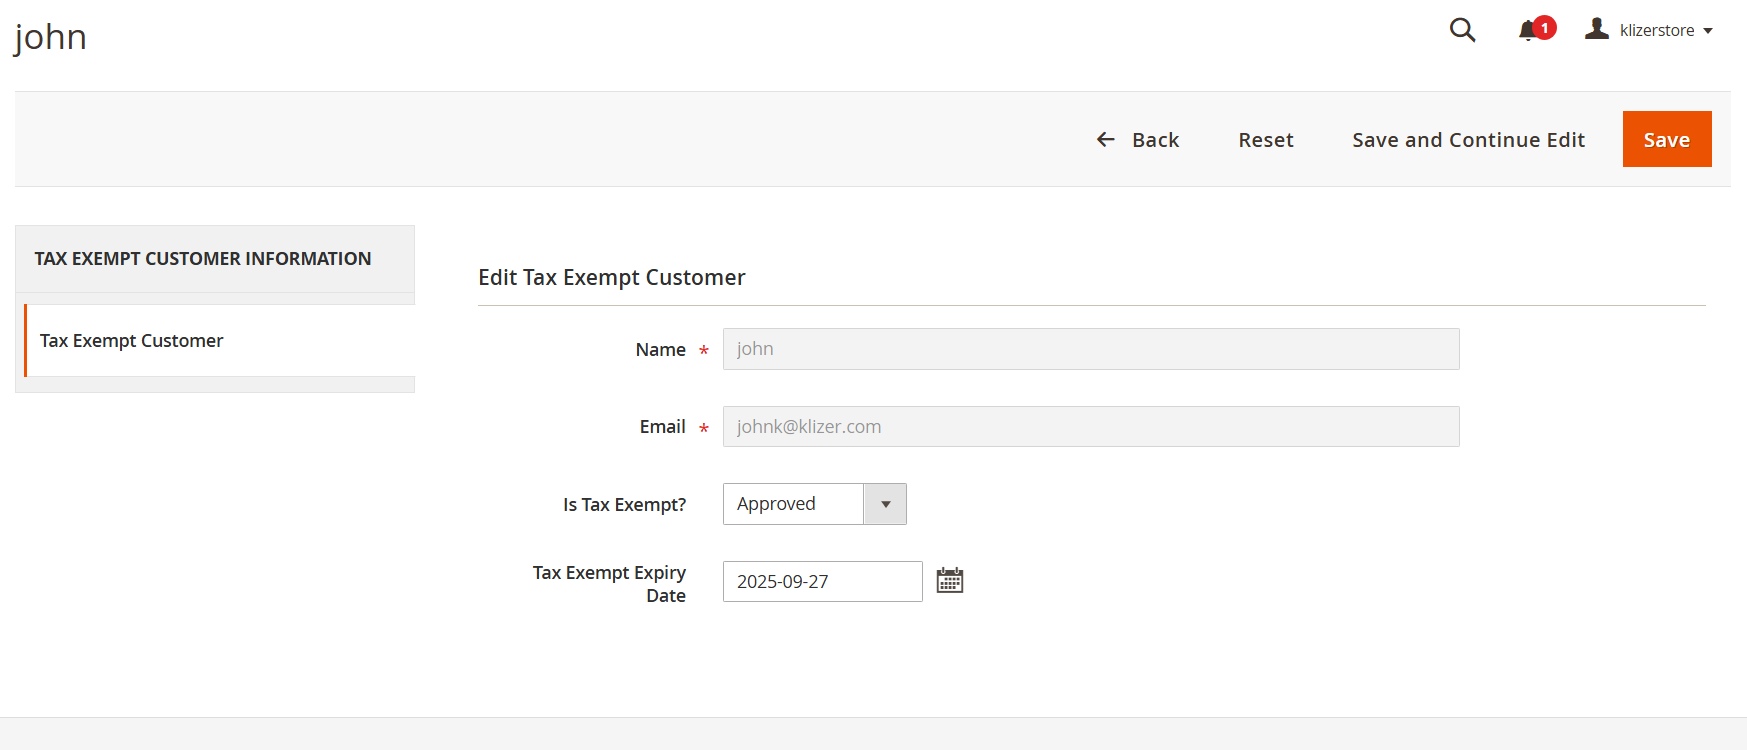Click the Name field containing john
The width and height of the screenshot is (1747, 750).
click(x=1091, y=349)
